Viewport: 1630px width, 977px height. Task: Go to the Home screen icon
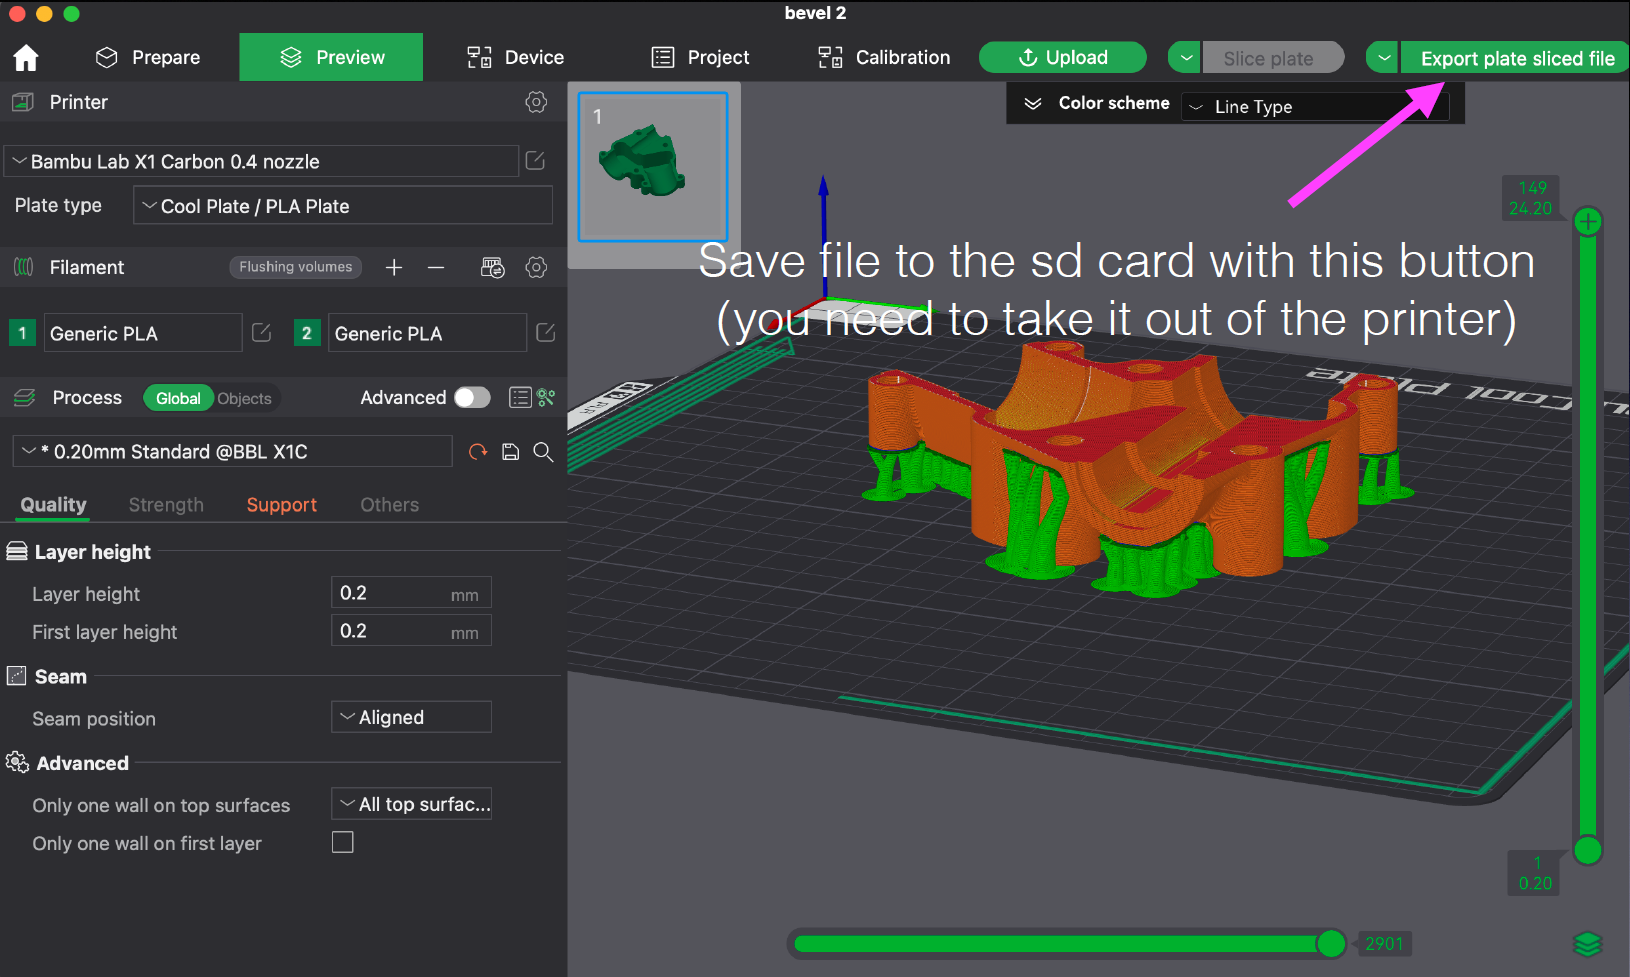tap(26, 58)
